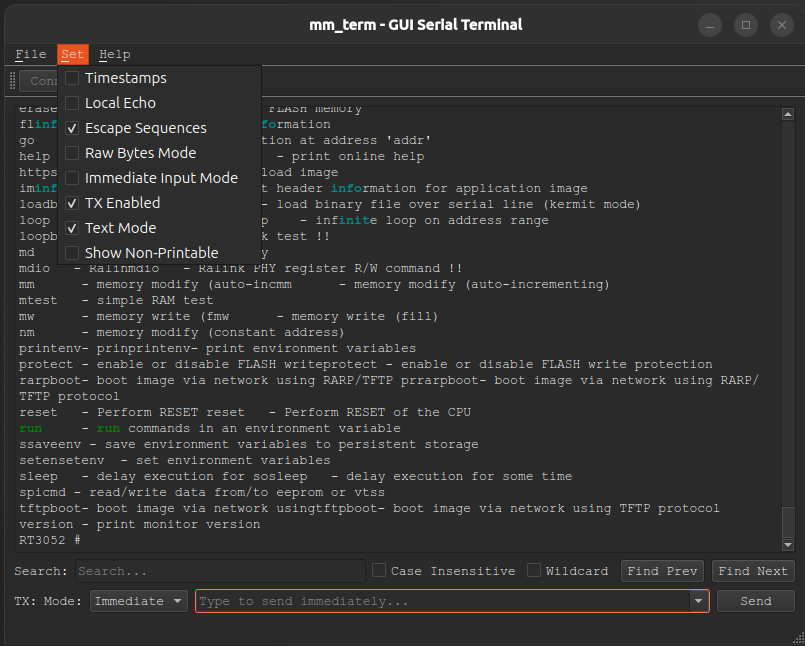The image size is (805, 646).
Task: Click Find Next button
Action: 753,570
